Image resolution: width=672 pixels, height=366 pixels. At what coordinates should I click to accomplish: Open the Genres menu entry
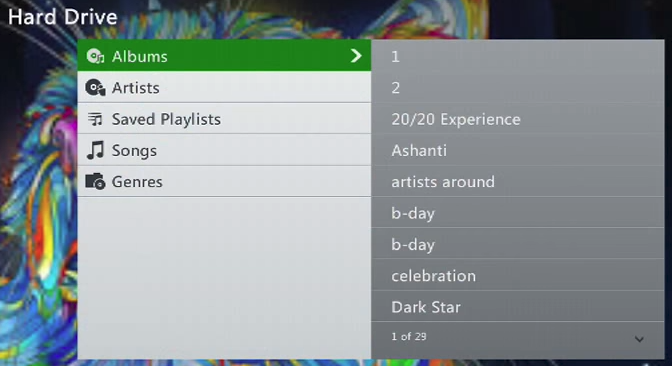(224, 181)
